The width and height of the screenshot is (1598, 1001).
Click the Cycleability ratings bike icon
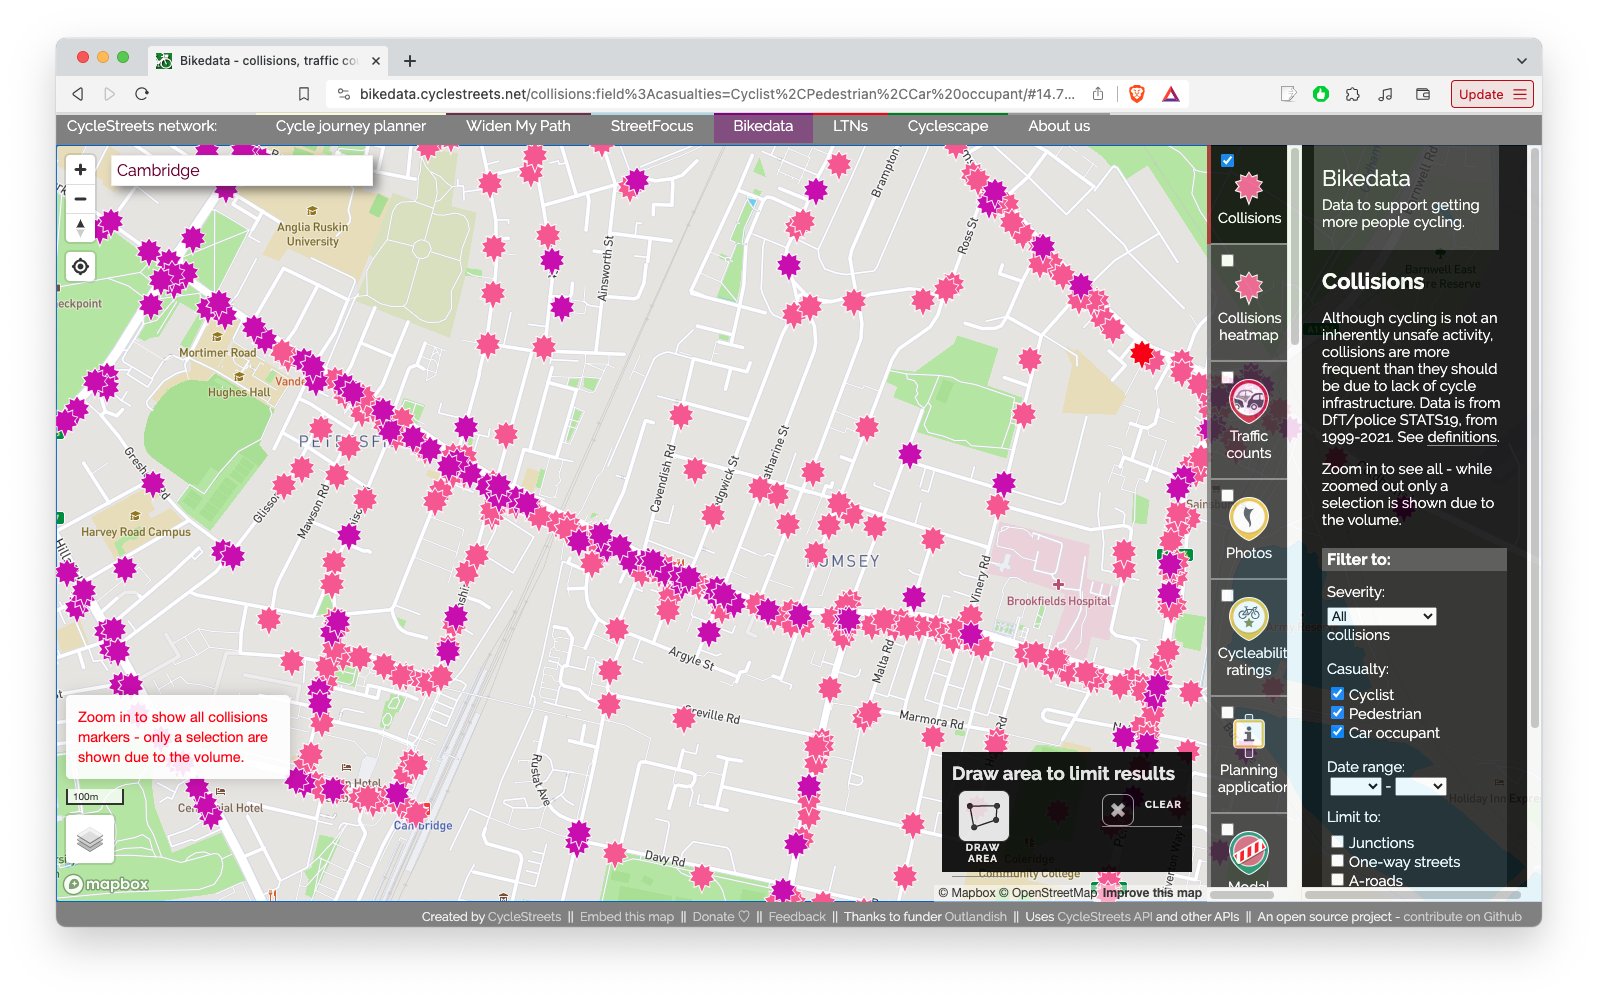[x=1248, y=618]
